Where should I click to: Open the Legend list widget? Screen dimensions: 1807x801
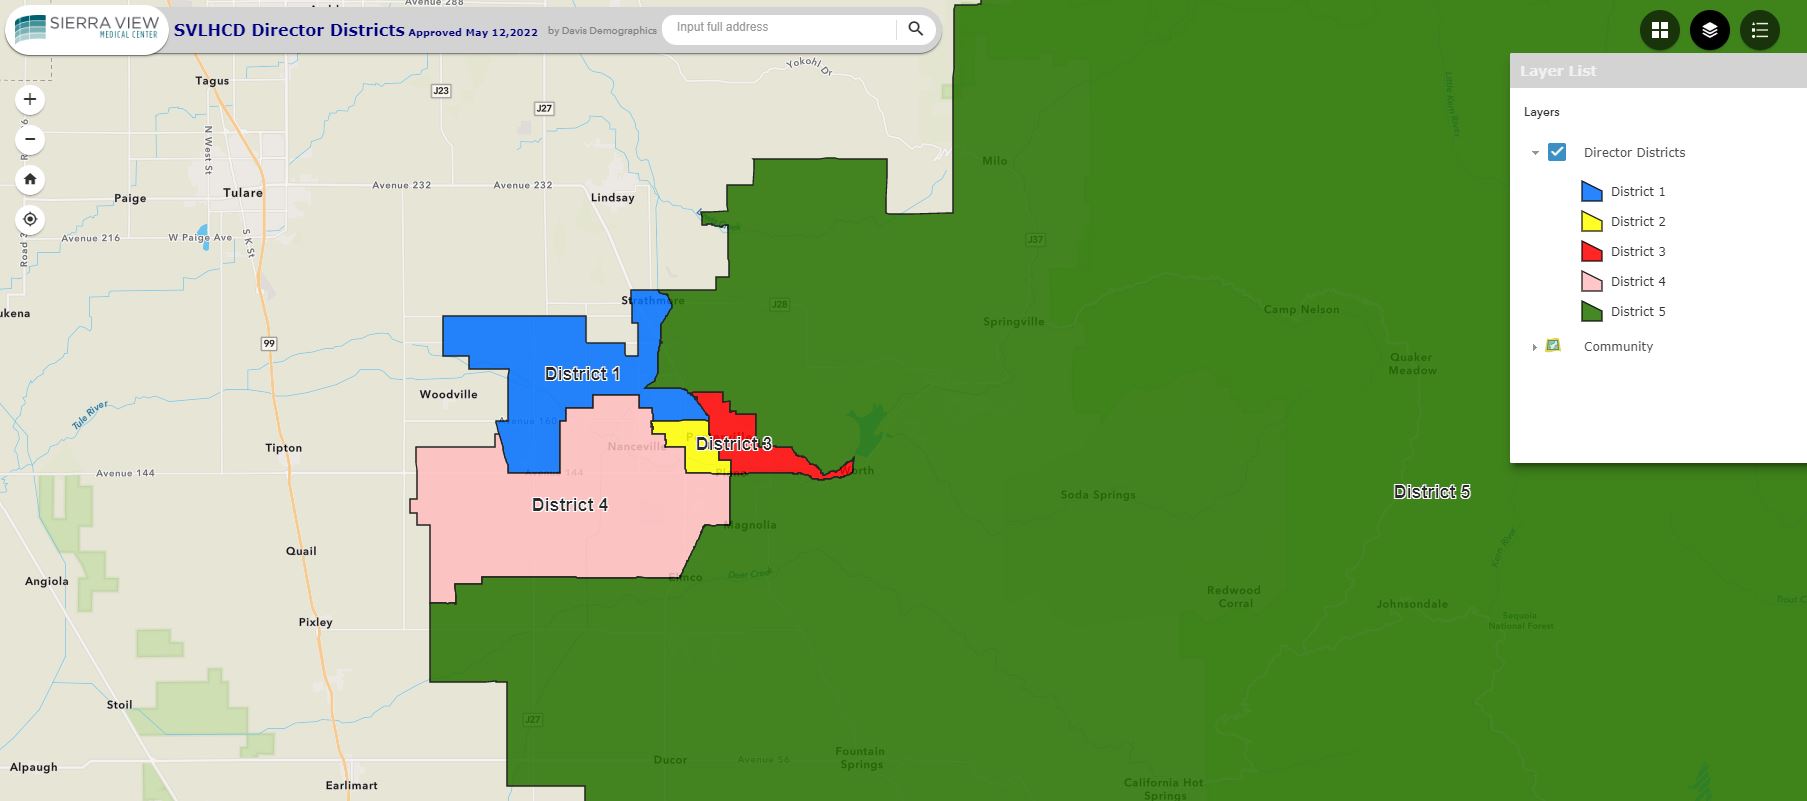[x=1760, y=30]
